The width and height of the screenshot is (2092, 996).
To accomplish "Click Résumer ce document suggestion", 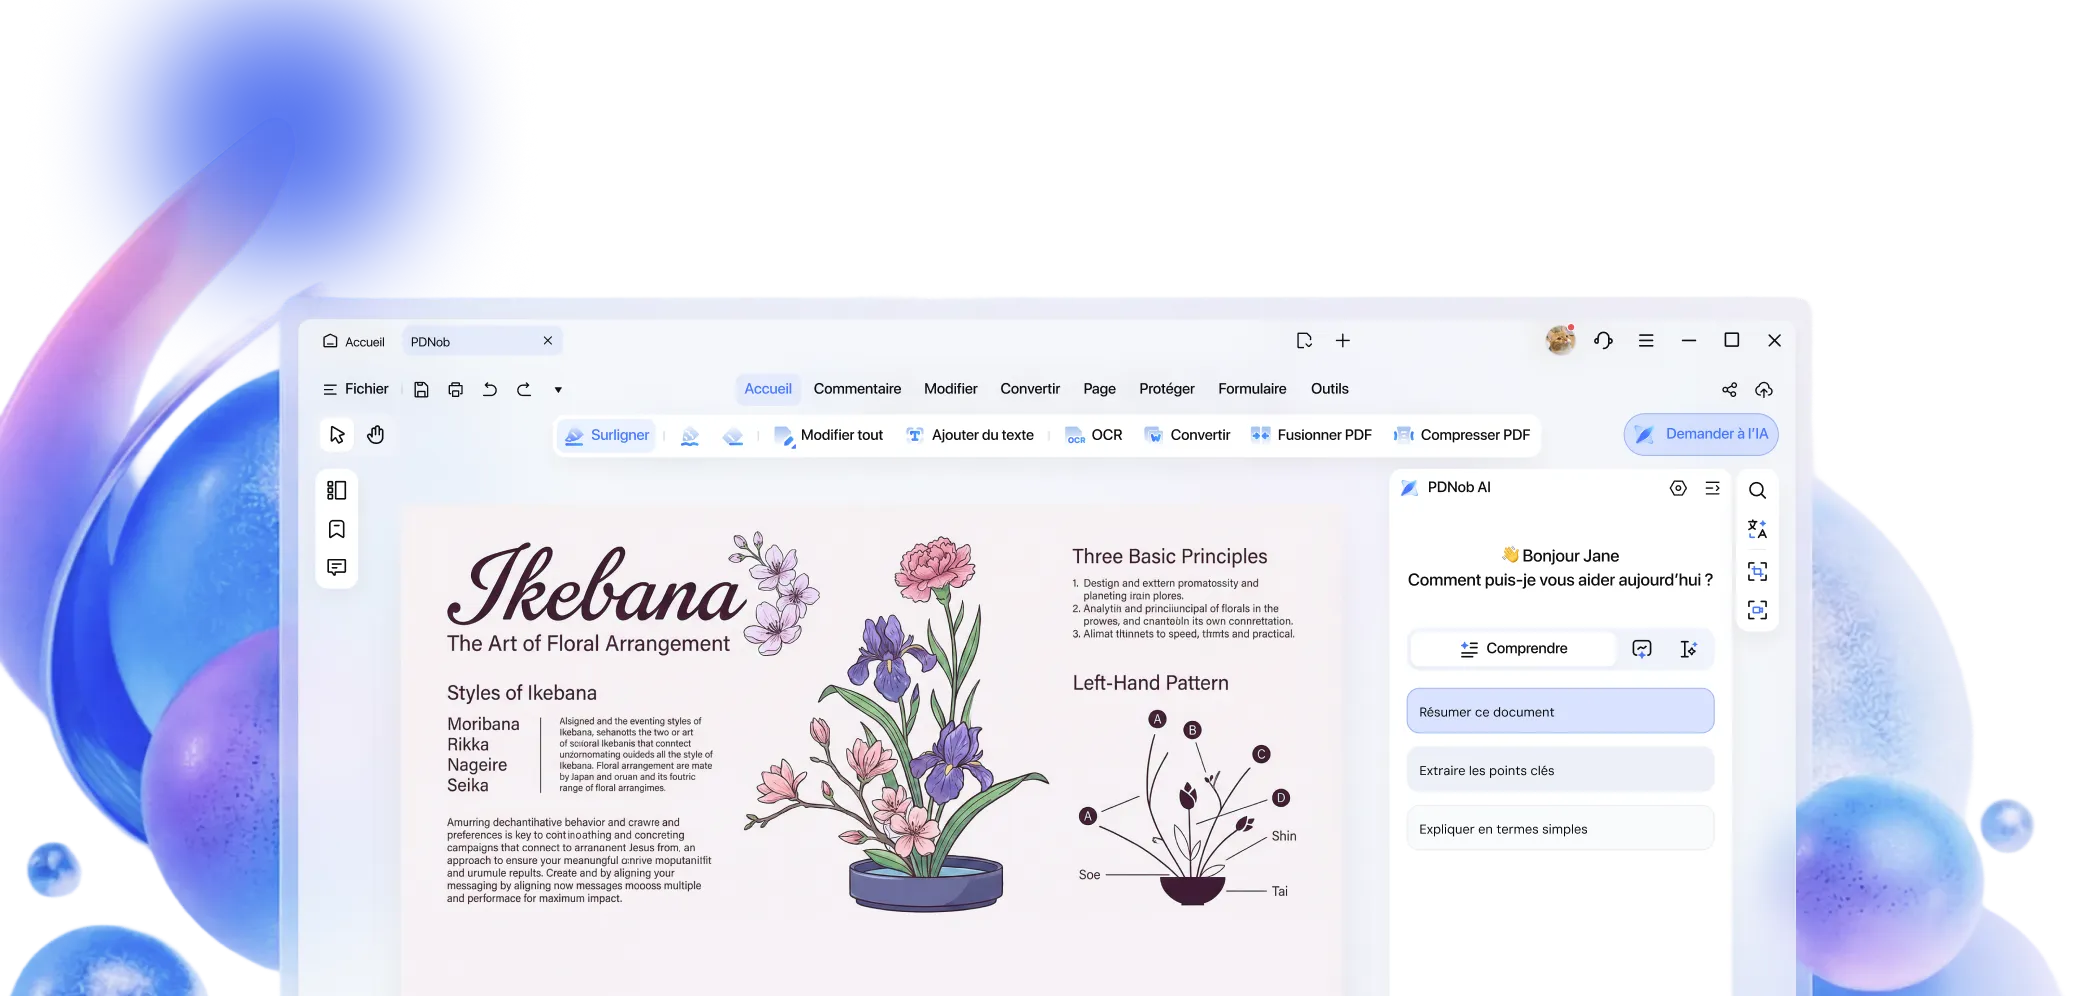I will click(1560, 711).
